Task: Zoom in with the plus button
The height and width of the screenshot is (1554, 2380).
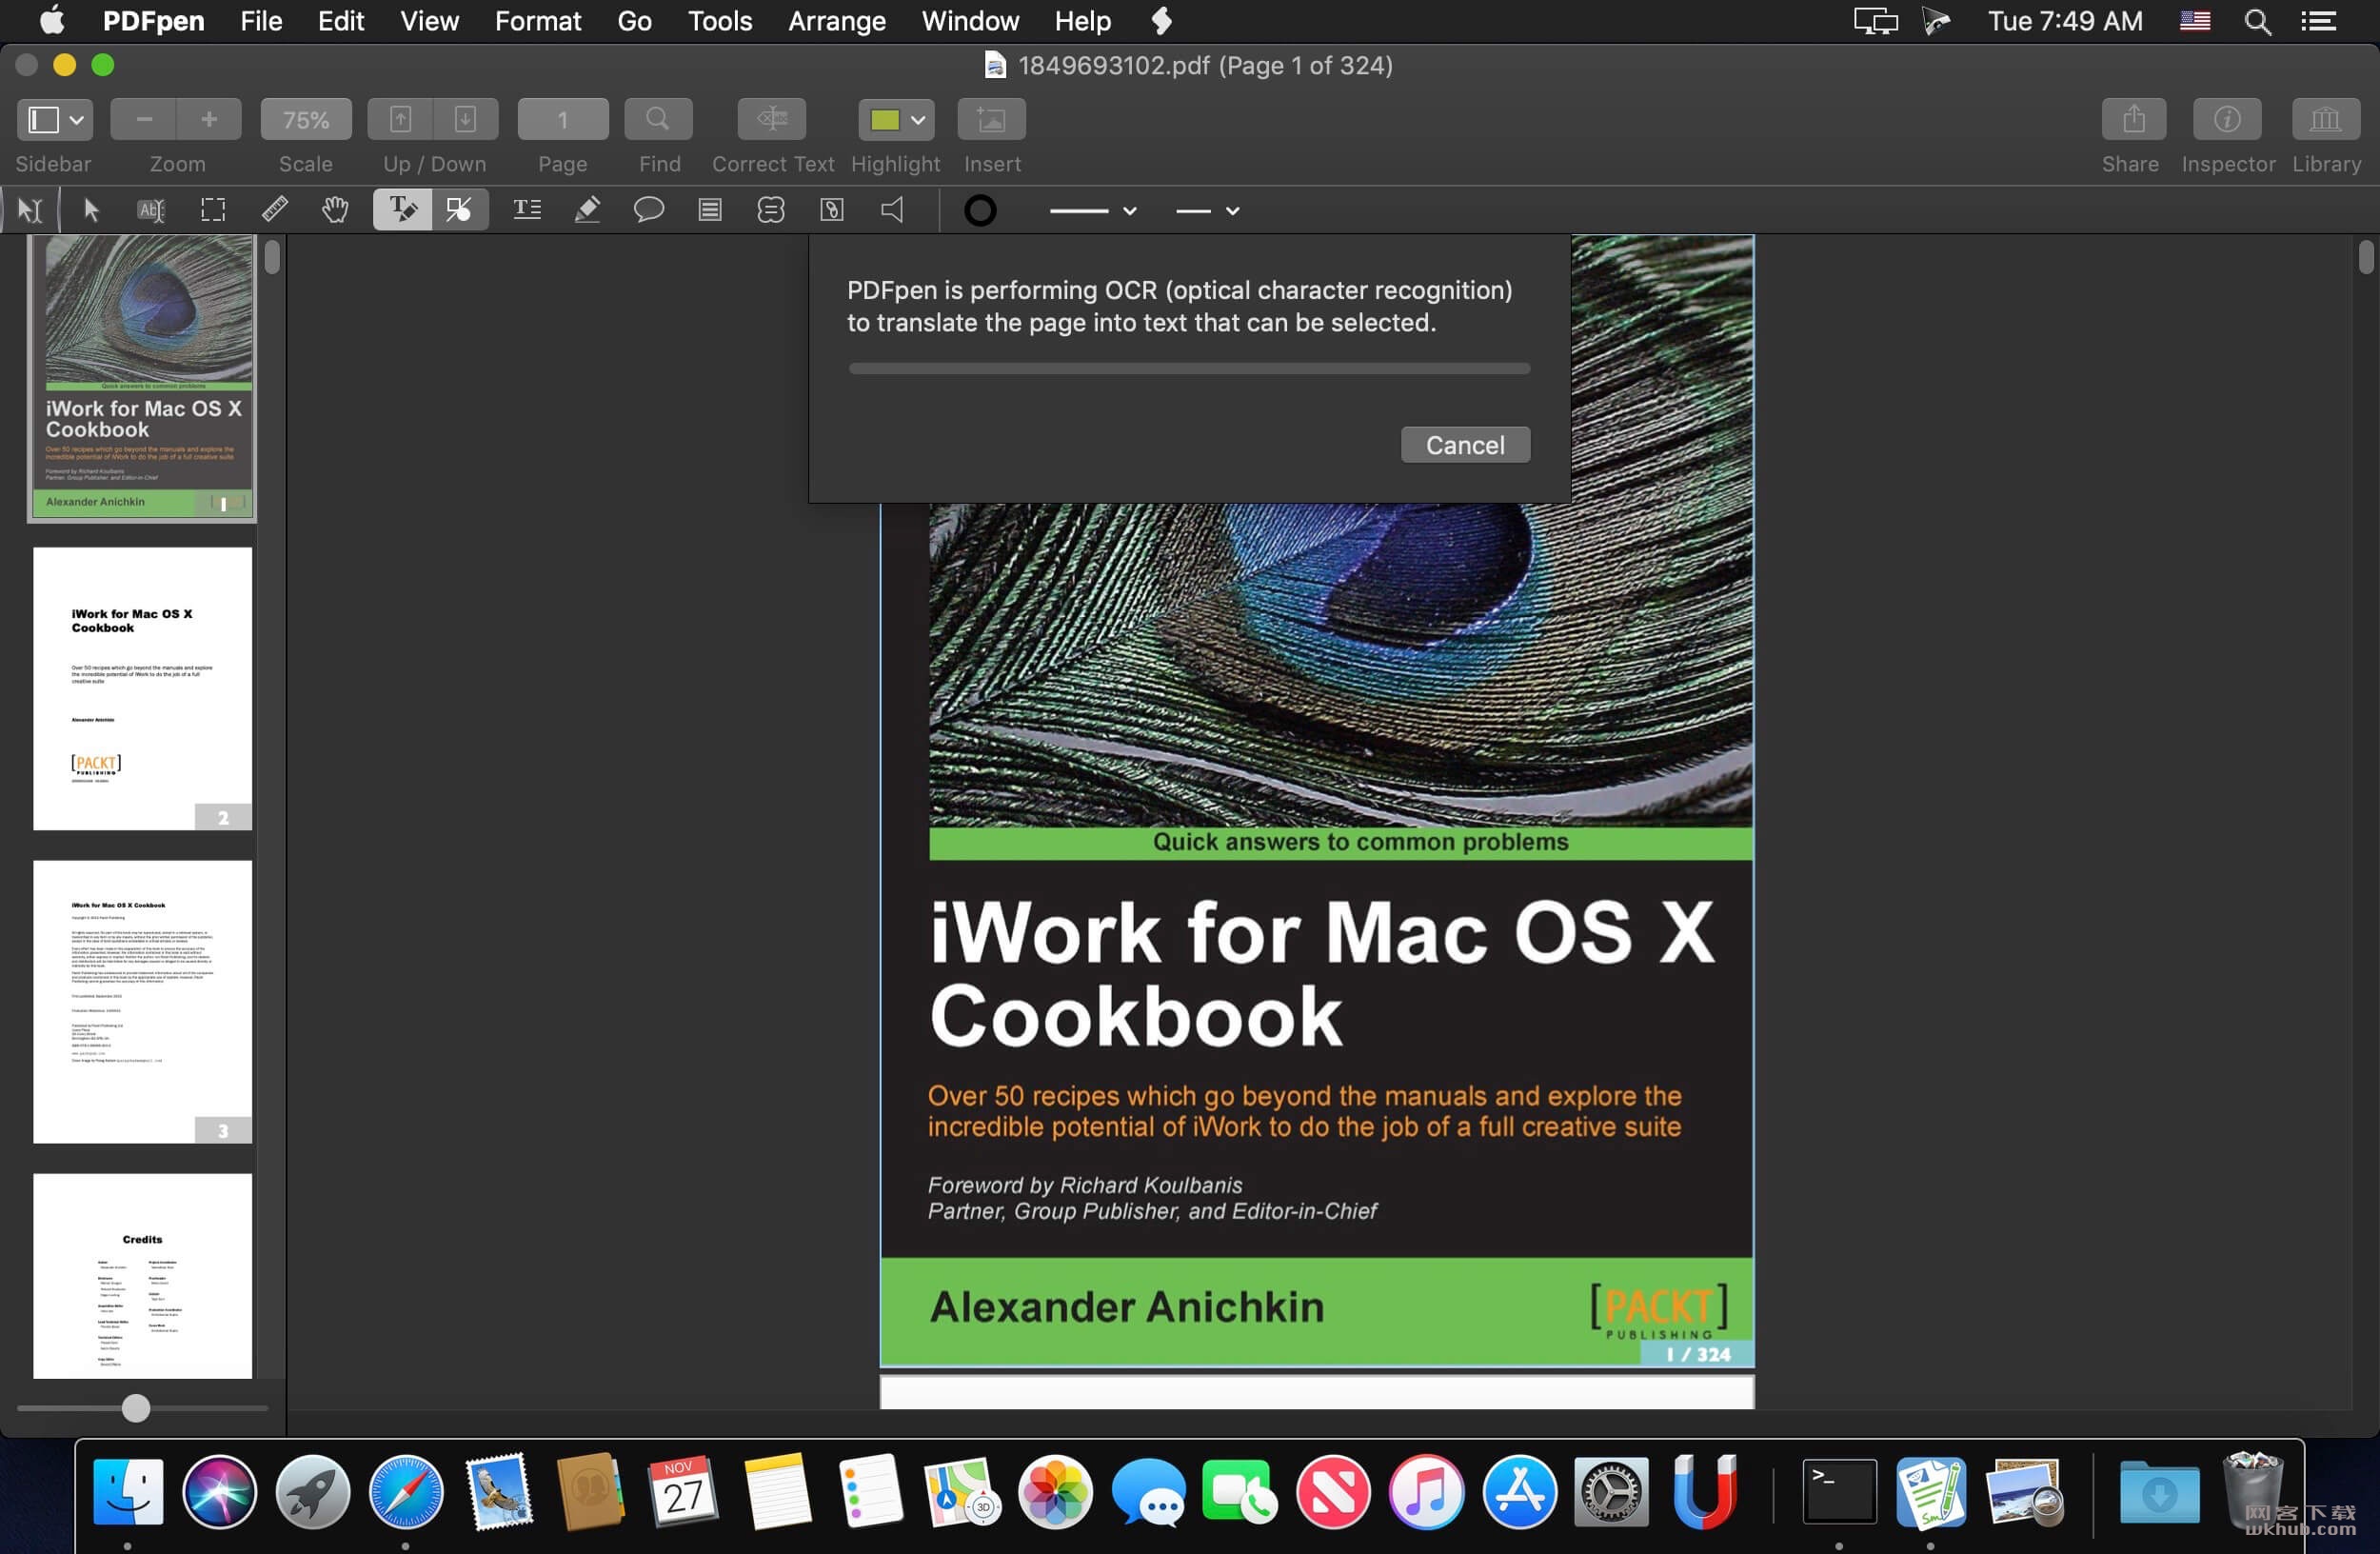Action: pyautogui.click(x=209, y=120)
